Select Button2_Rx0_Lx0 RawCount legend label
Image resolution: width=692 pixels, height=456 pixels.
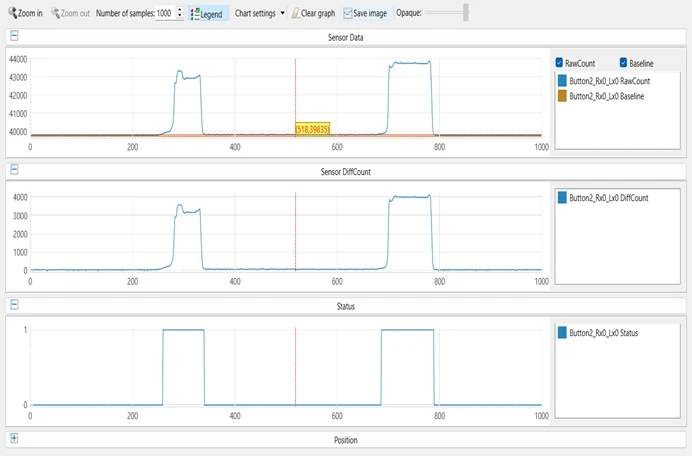point(609,81)
